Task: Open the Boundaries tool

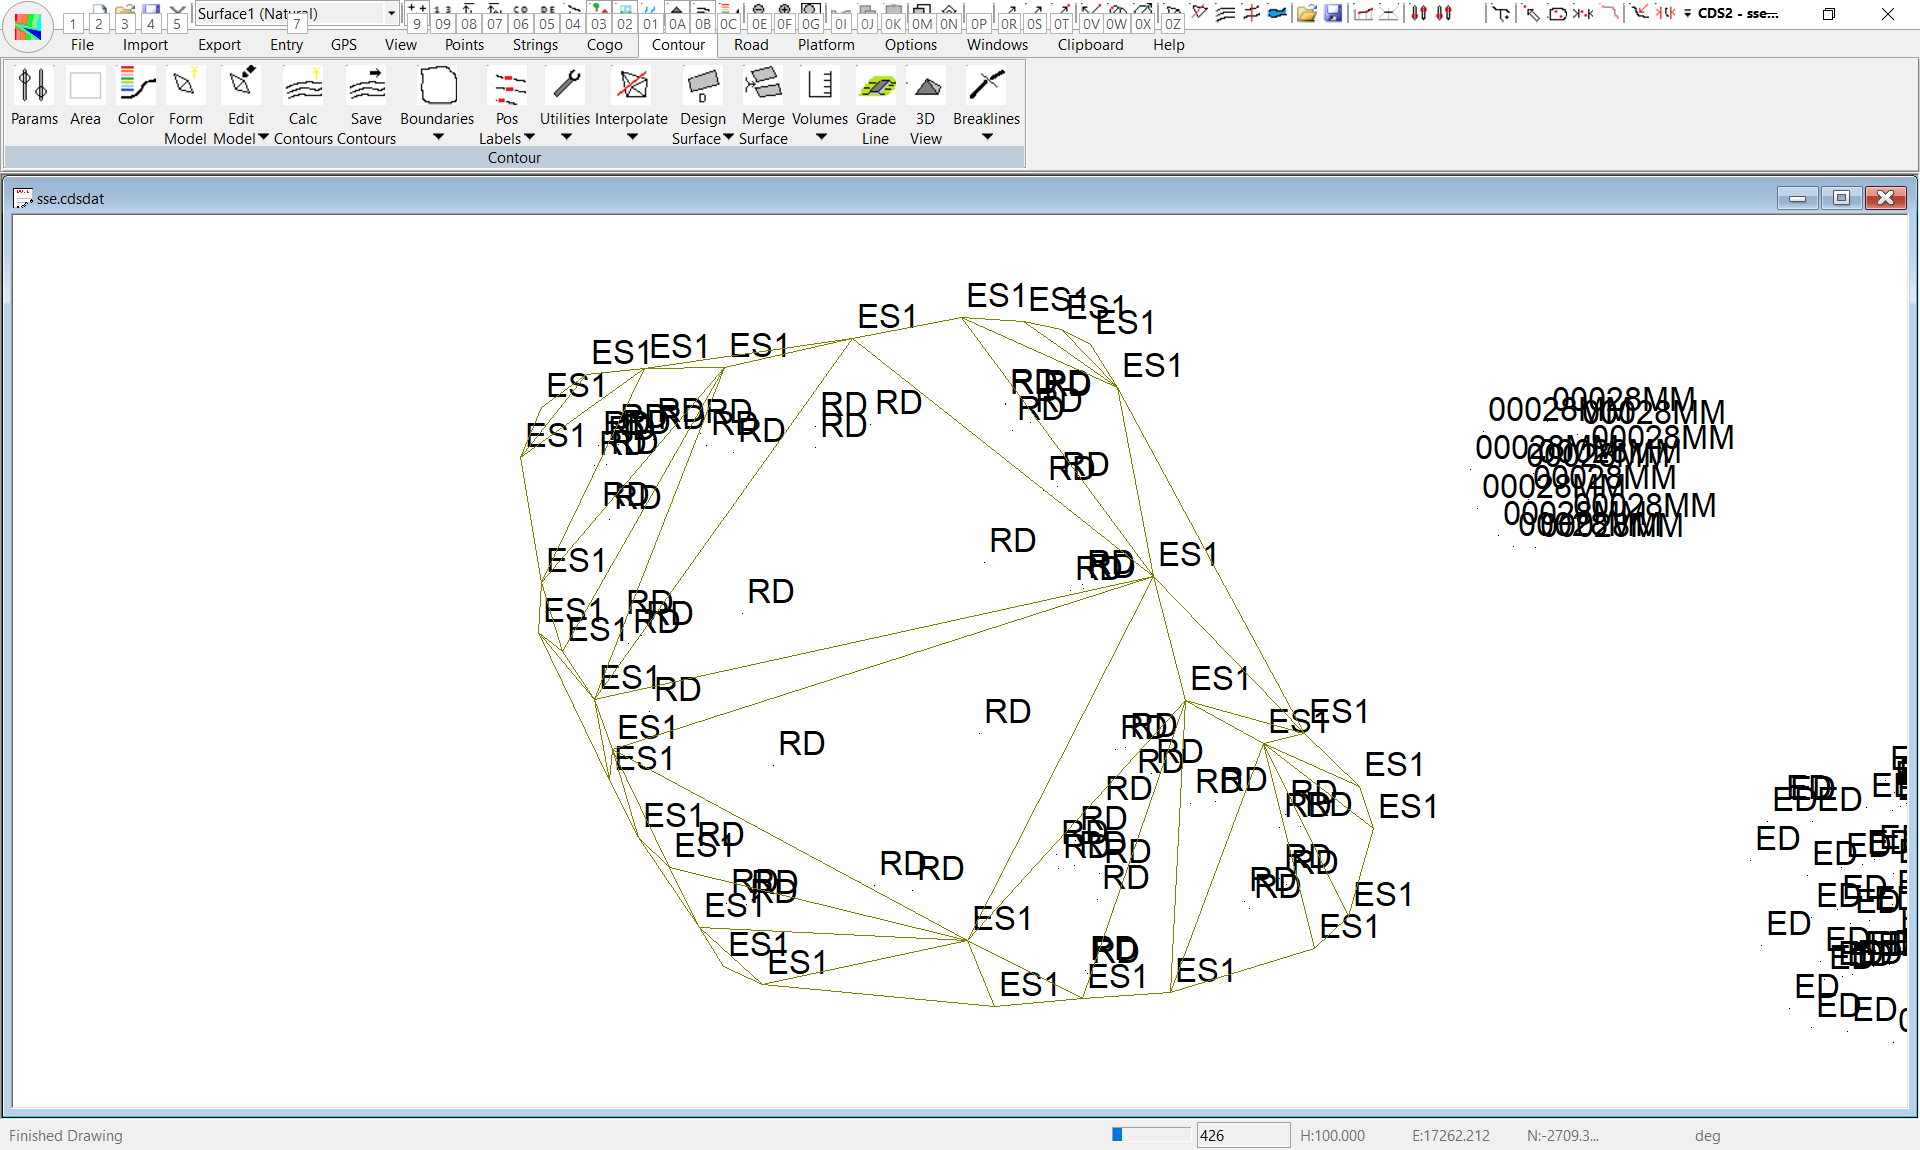Action: [437, 87]
